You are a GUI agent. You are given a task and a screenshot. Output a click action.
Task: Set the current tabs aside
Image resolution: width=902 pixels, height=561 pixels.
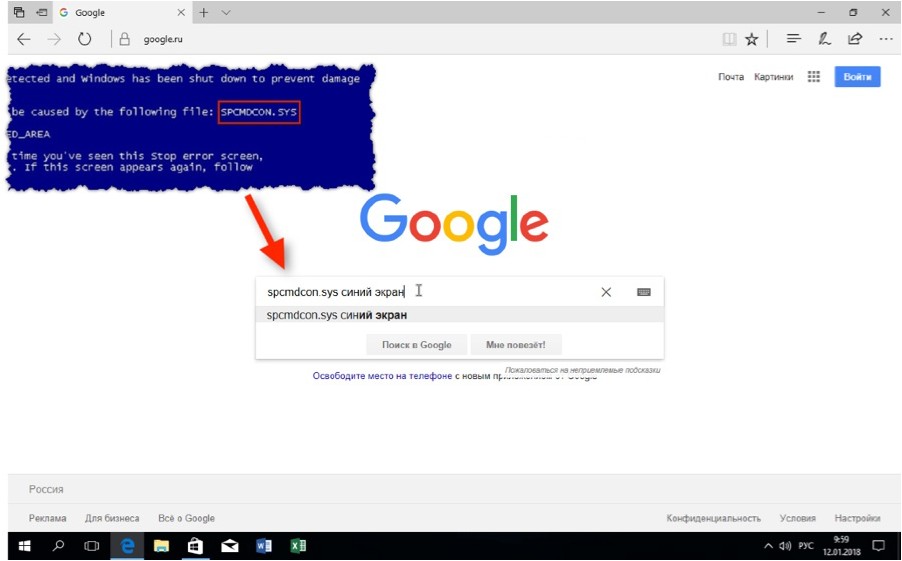(41, 12)
